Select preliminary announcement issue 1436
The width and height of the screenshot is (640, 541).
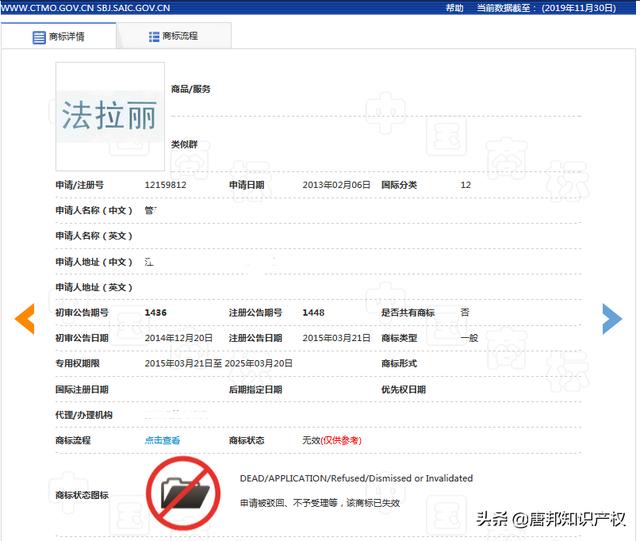click(x=156, y=313)
